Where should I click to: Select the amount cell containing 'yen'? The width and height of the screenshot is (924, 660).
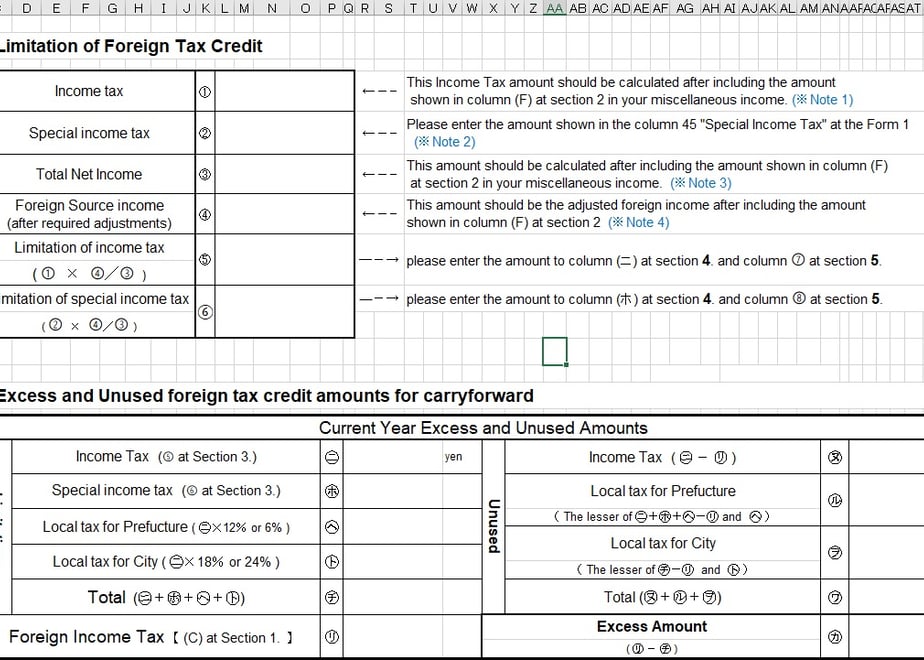click(412, 457)
